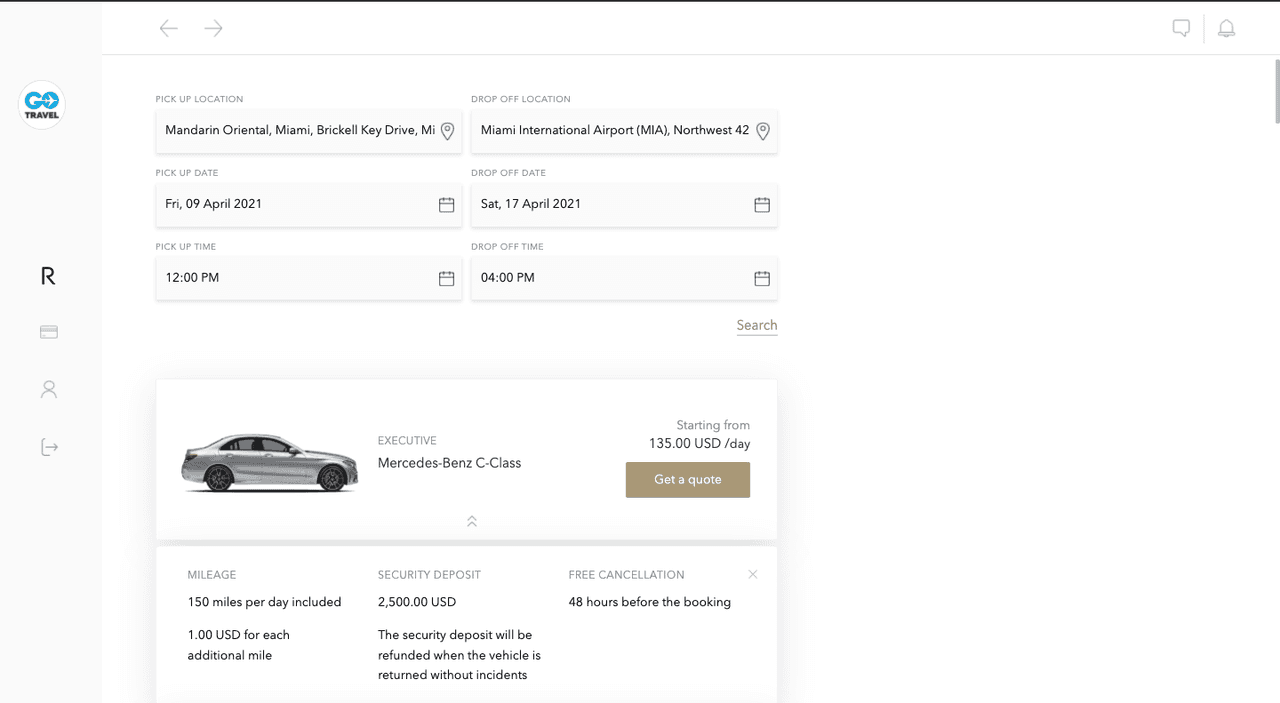This screenshot has width=1280, height=703.
Task: Change the 04:00 PM drop off time
Action: pyautogui.click(x=624, y=278)
